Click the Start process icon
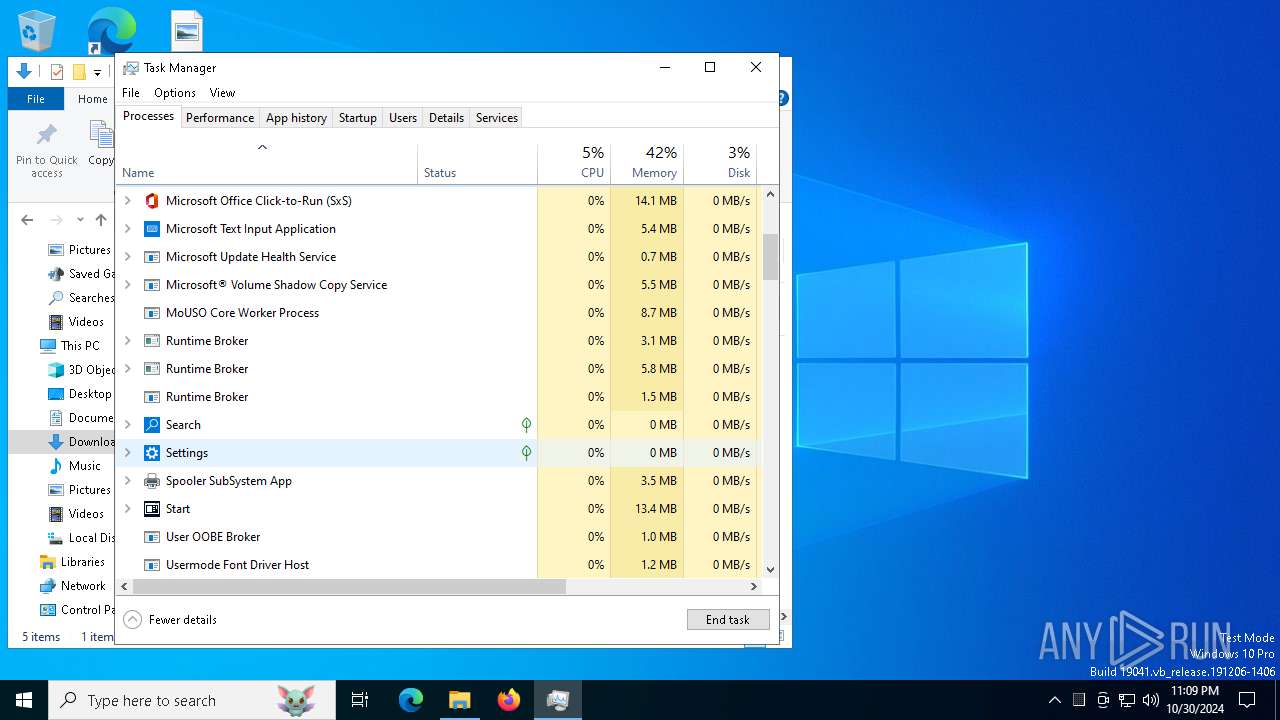Image resolution: width=1280 pixels, height=720 pixels. (x=152, y=509)
